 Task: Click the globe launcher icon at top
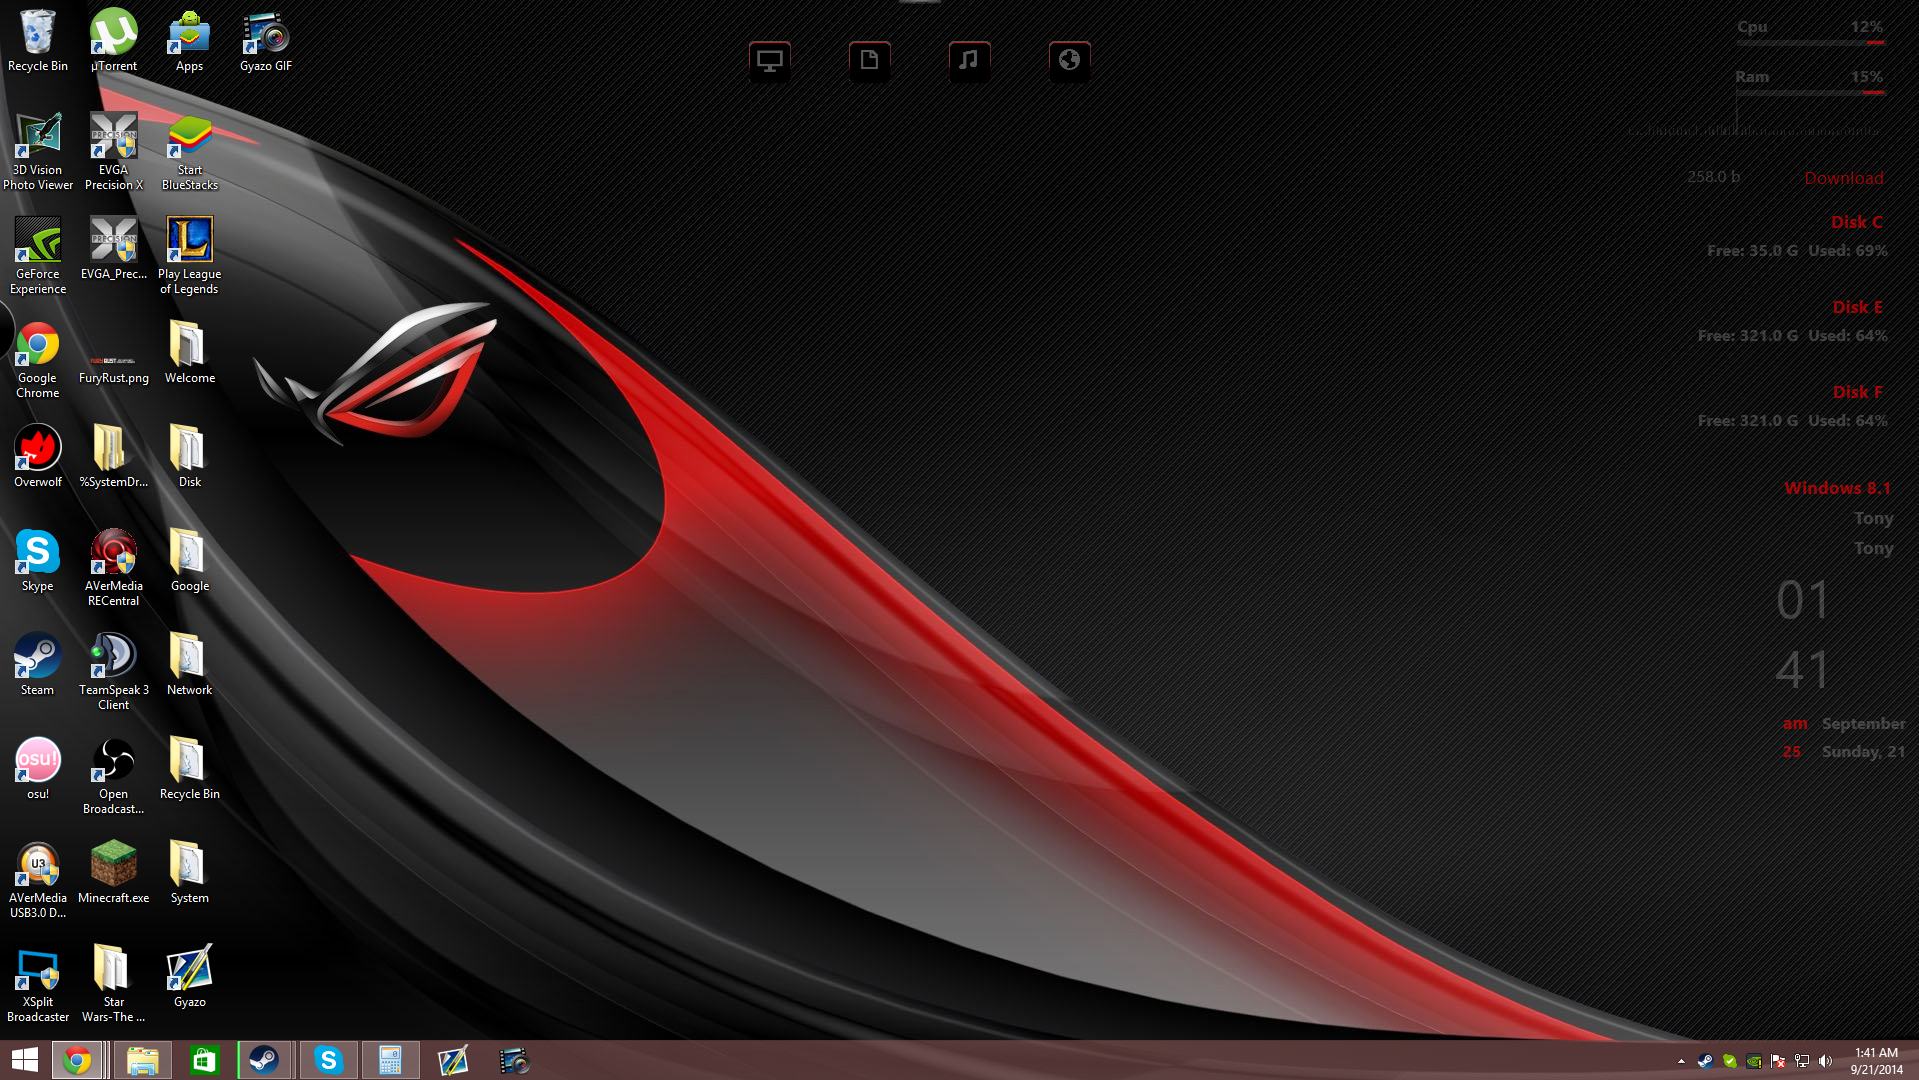coord(1069,61)
